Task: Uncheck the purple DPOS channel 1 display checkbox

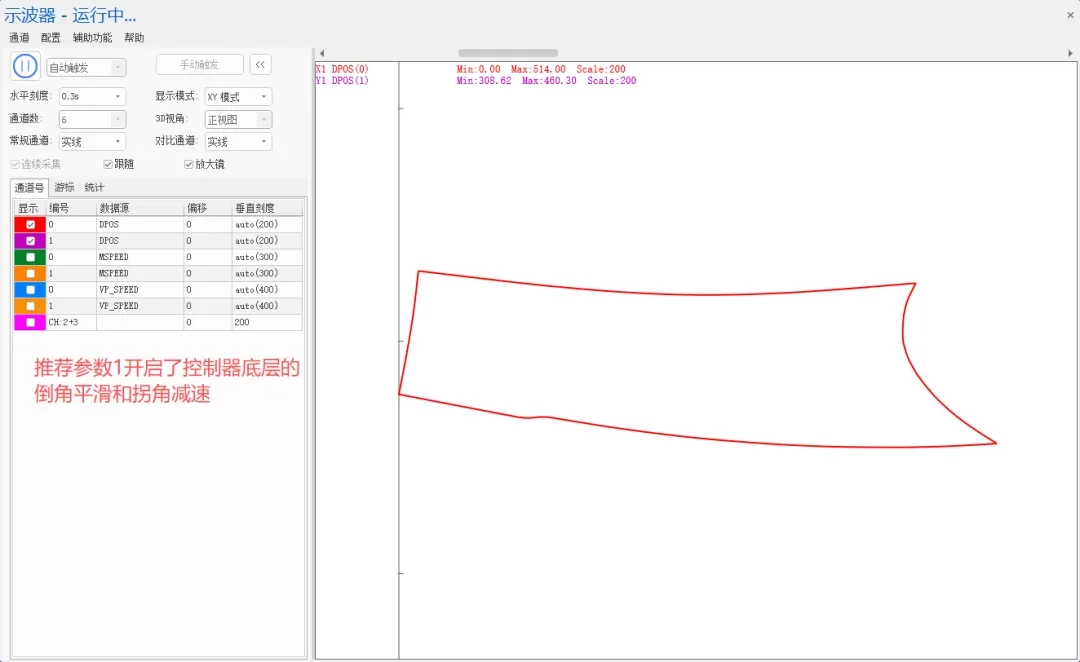Action: tap(30, 241)
